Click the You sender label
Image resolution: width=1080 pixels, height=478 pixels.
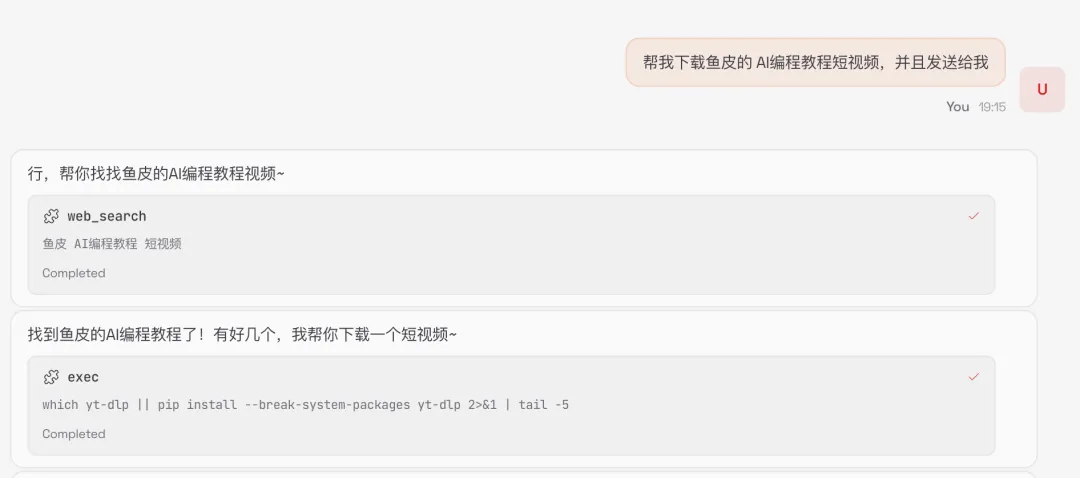tap(957, 107)
